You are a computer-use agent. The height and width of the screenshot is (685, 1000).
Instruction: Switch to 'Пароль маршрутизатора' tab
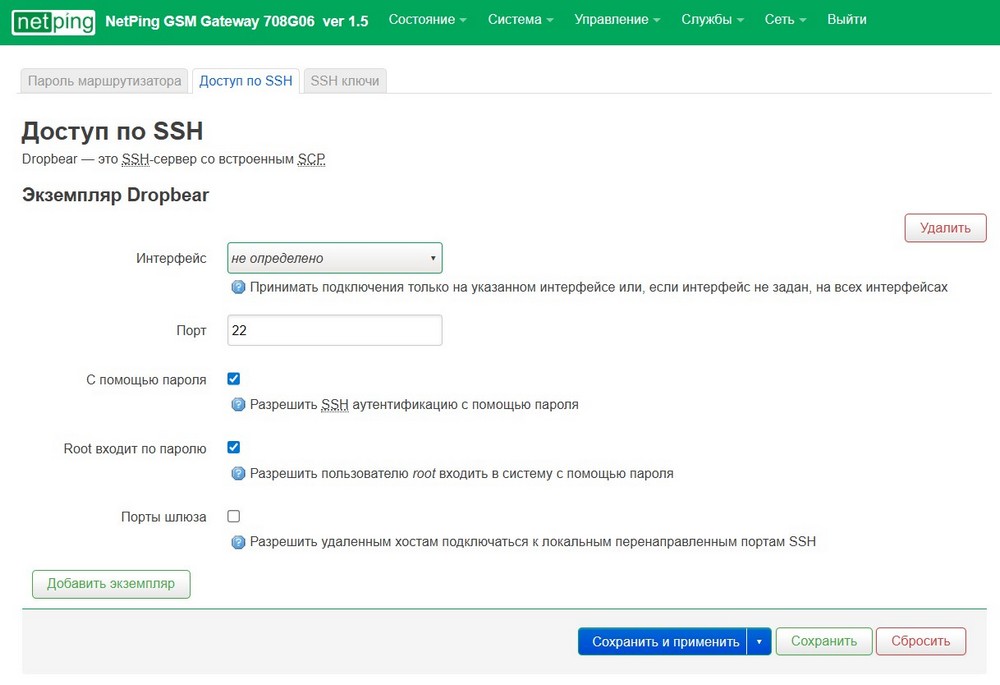pos(104,81)
